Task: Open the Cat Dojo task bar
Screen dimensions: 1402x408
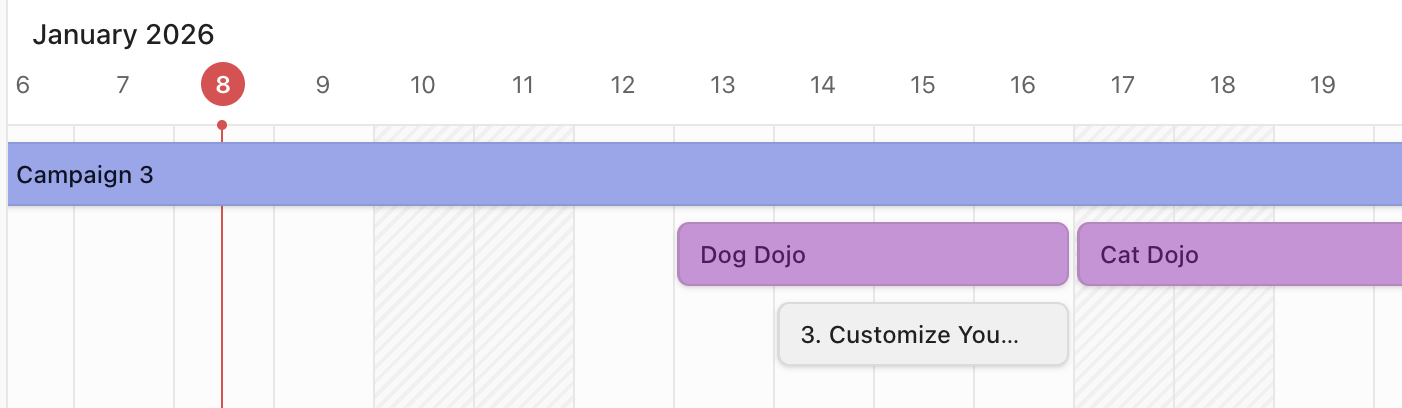Action: point(1239,254)
